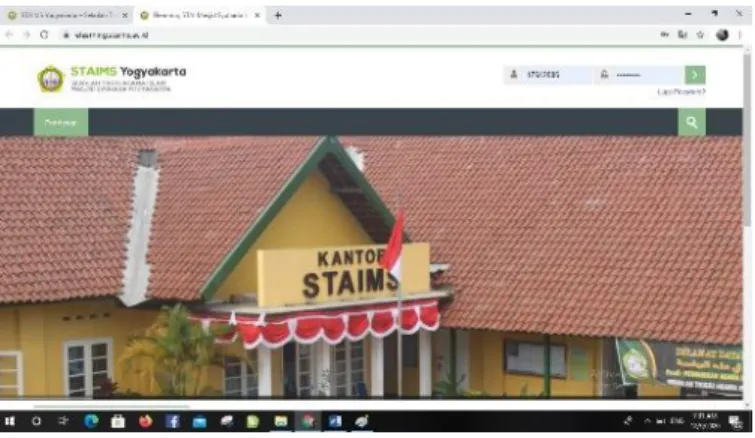The image size is (755, 438).
Task: Open a new browser tab
Action: [278, 15]
